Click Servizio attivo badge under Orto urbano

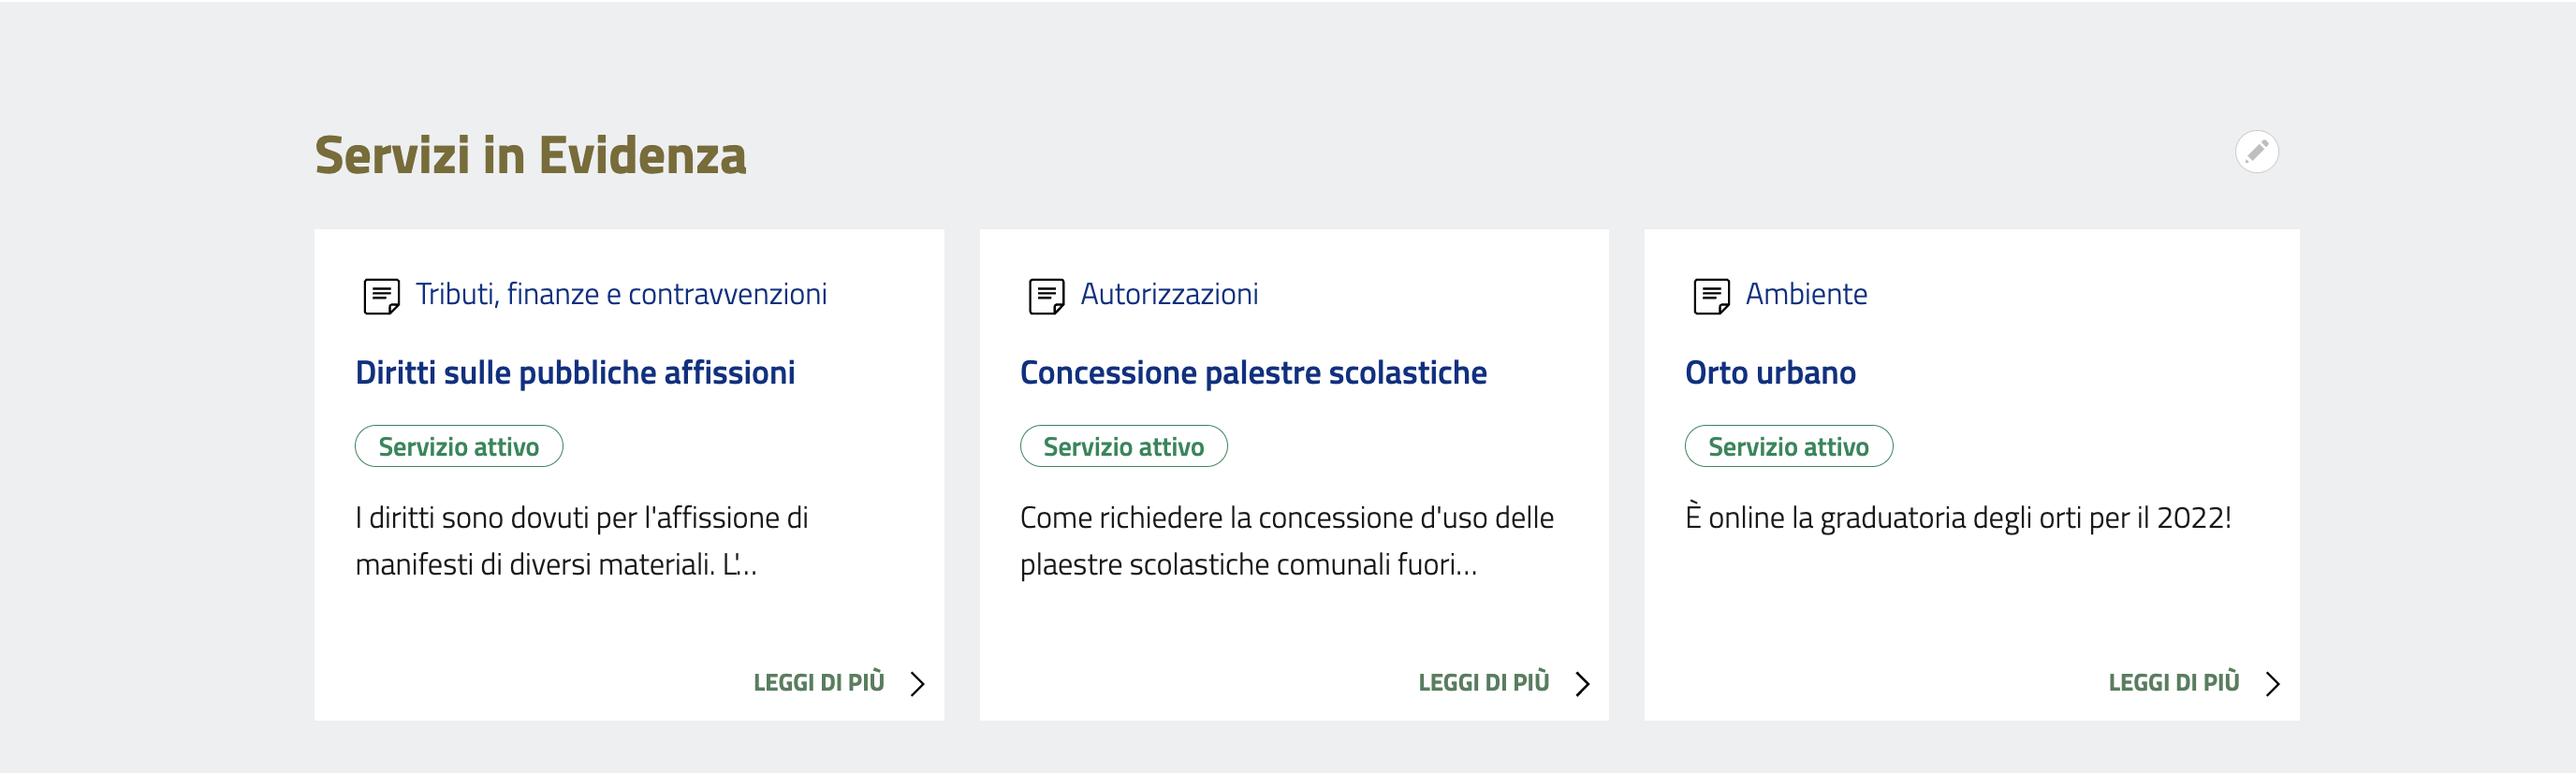pyautogui.click(x=1789, y=447)
